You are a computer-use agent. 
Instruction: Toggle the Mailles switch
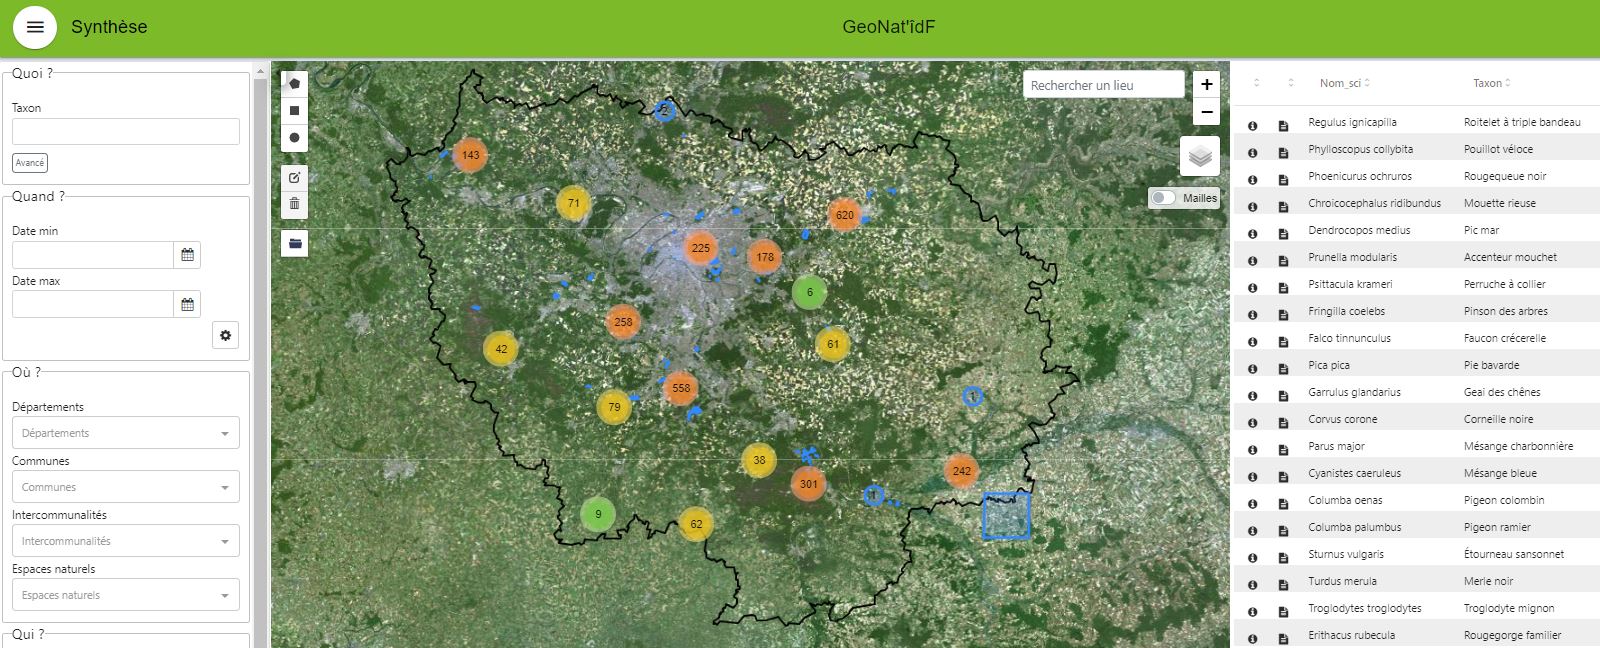pyautogui.click(x=1163, y=198)
